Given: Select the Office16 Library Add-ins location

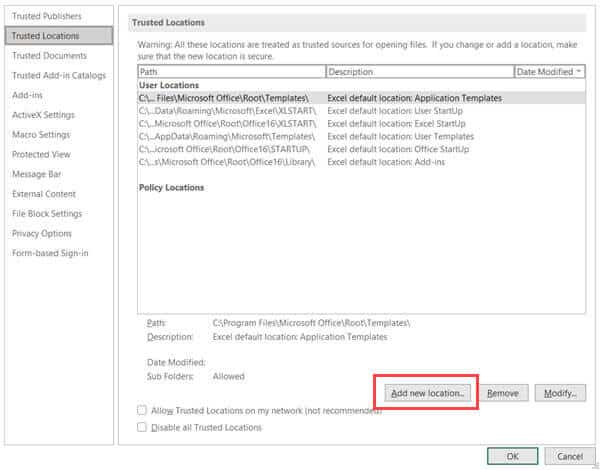Looking at the screenshot, I should pyautogui.click(x=230, y=162).
